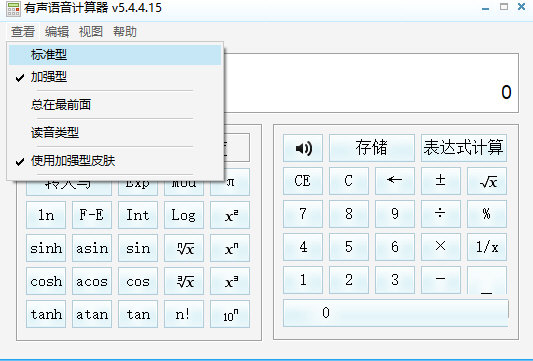
Task: Click the sin button
Action: click(x=138, y=248)
